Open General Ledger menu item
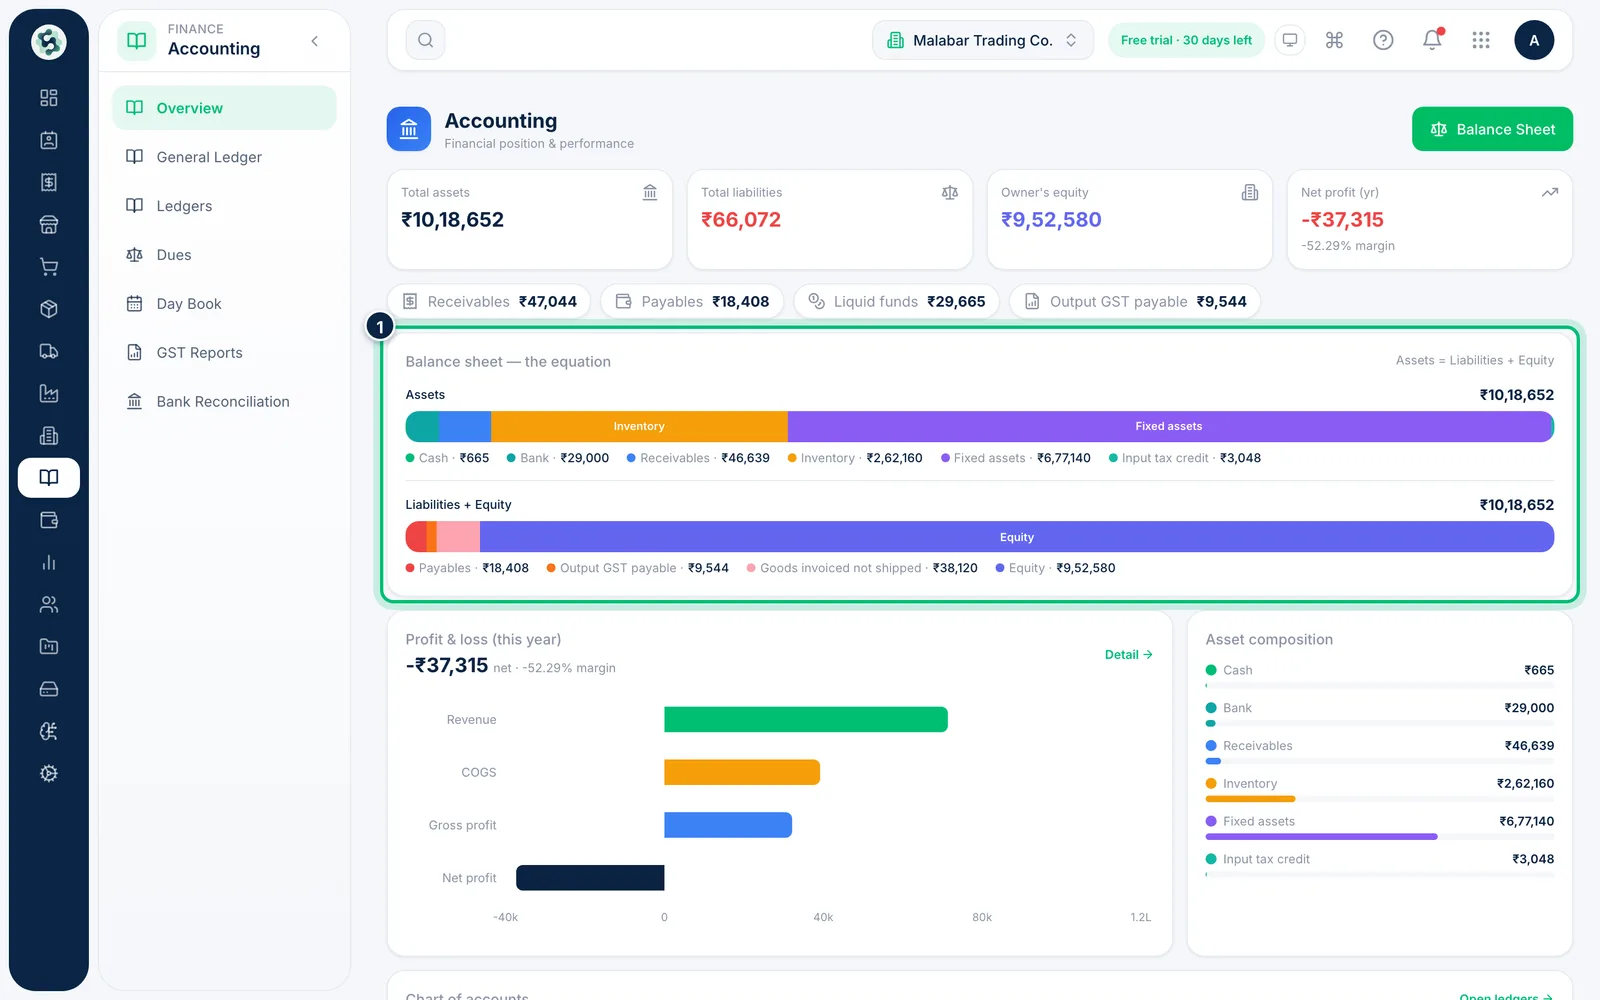This screenshot has height=1000, width=1600. 224,157
